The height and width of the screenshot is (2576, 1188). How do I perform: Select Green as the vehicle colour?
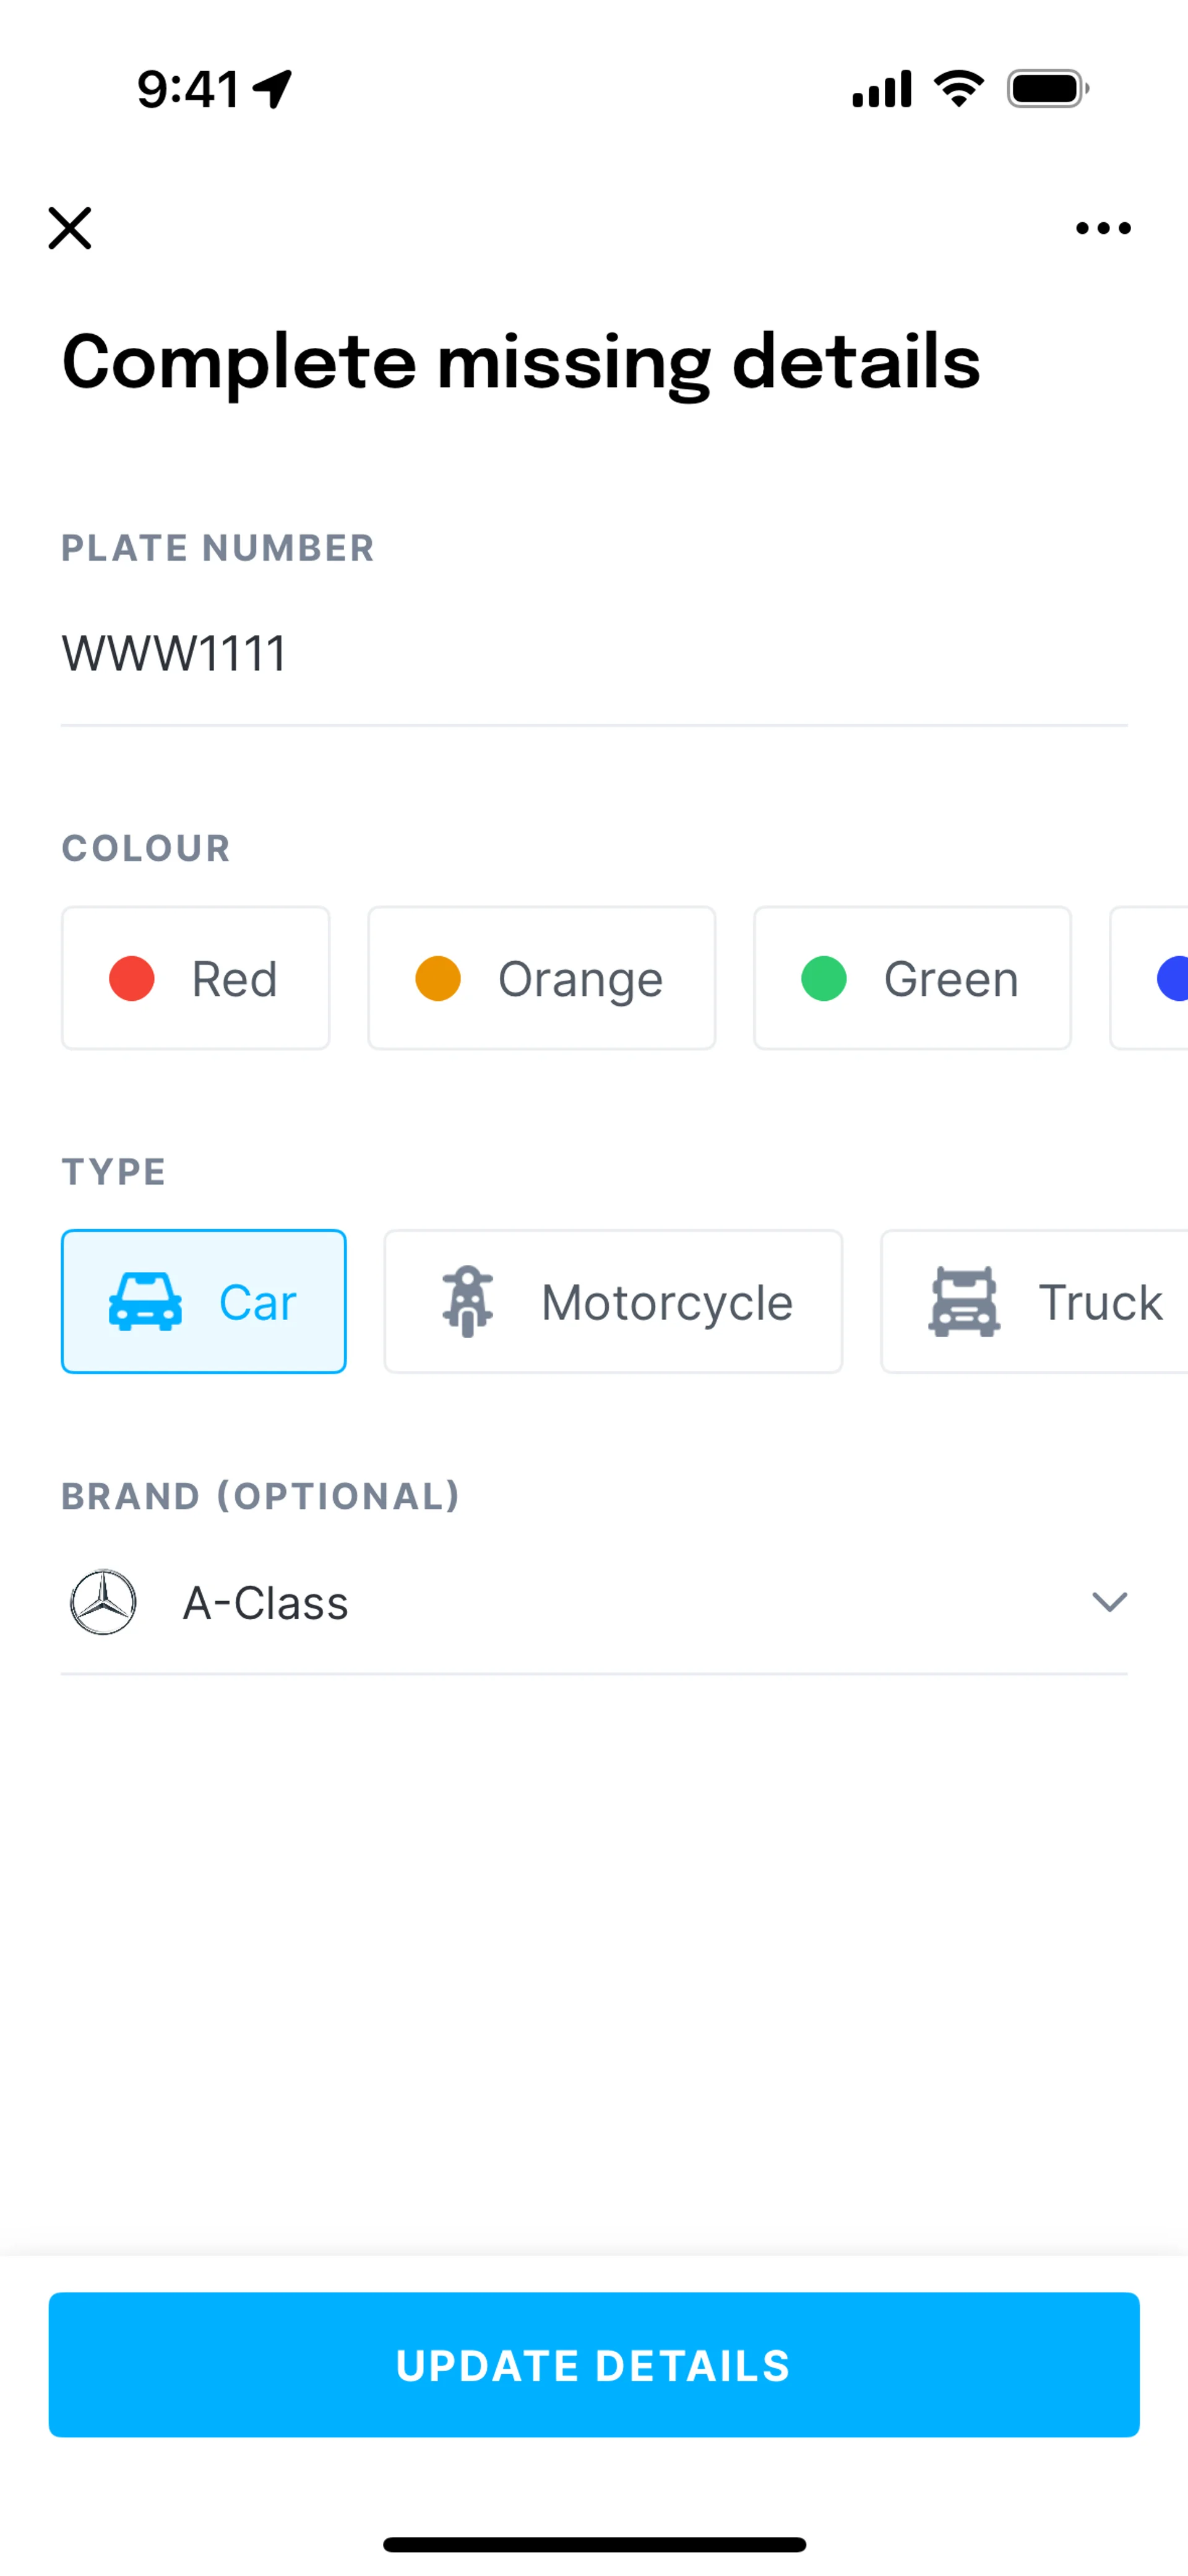tap(912, 978)
